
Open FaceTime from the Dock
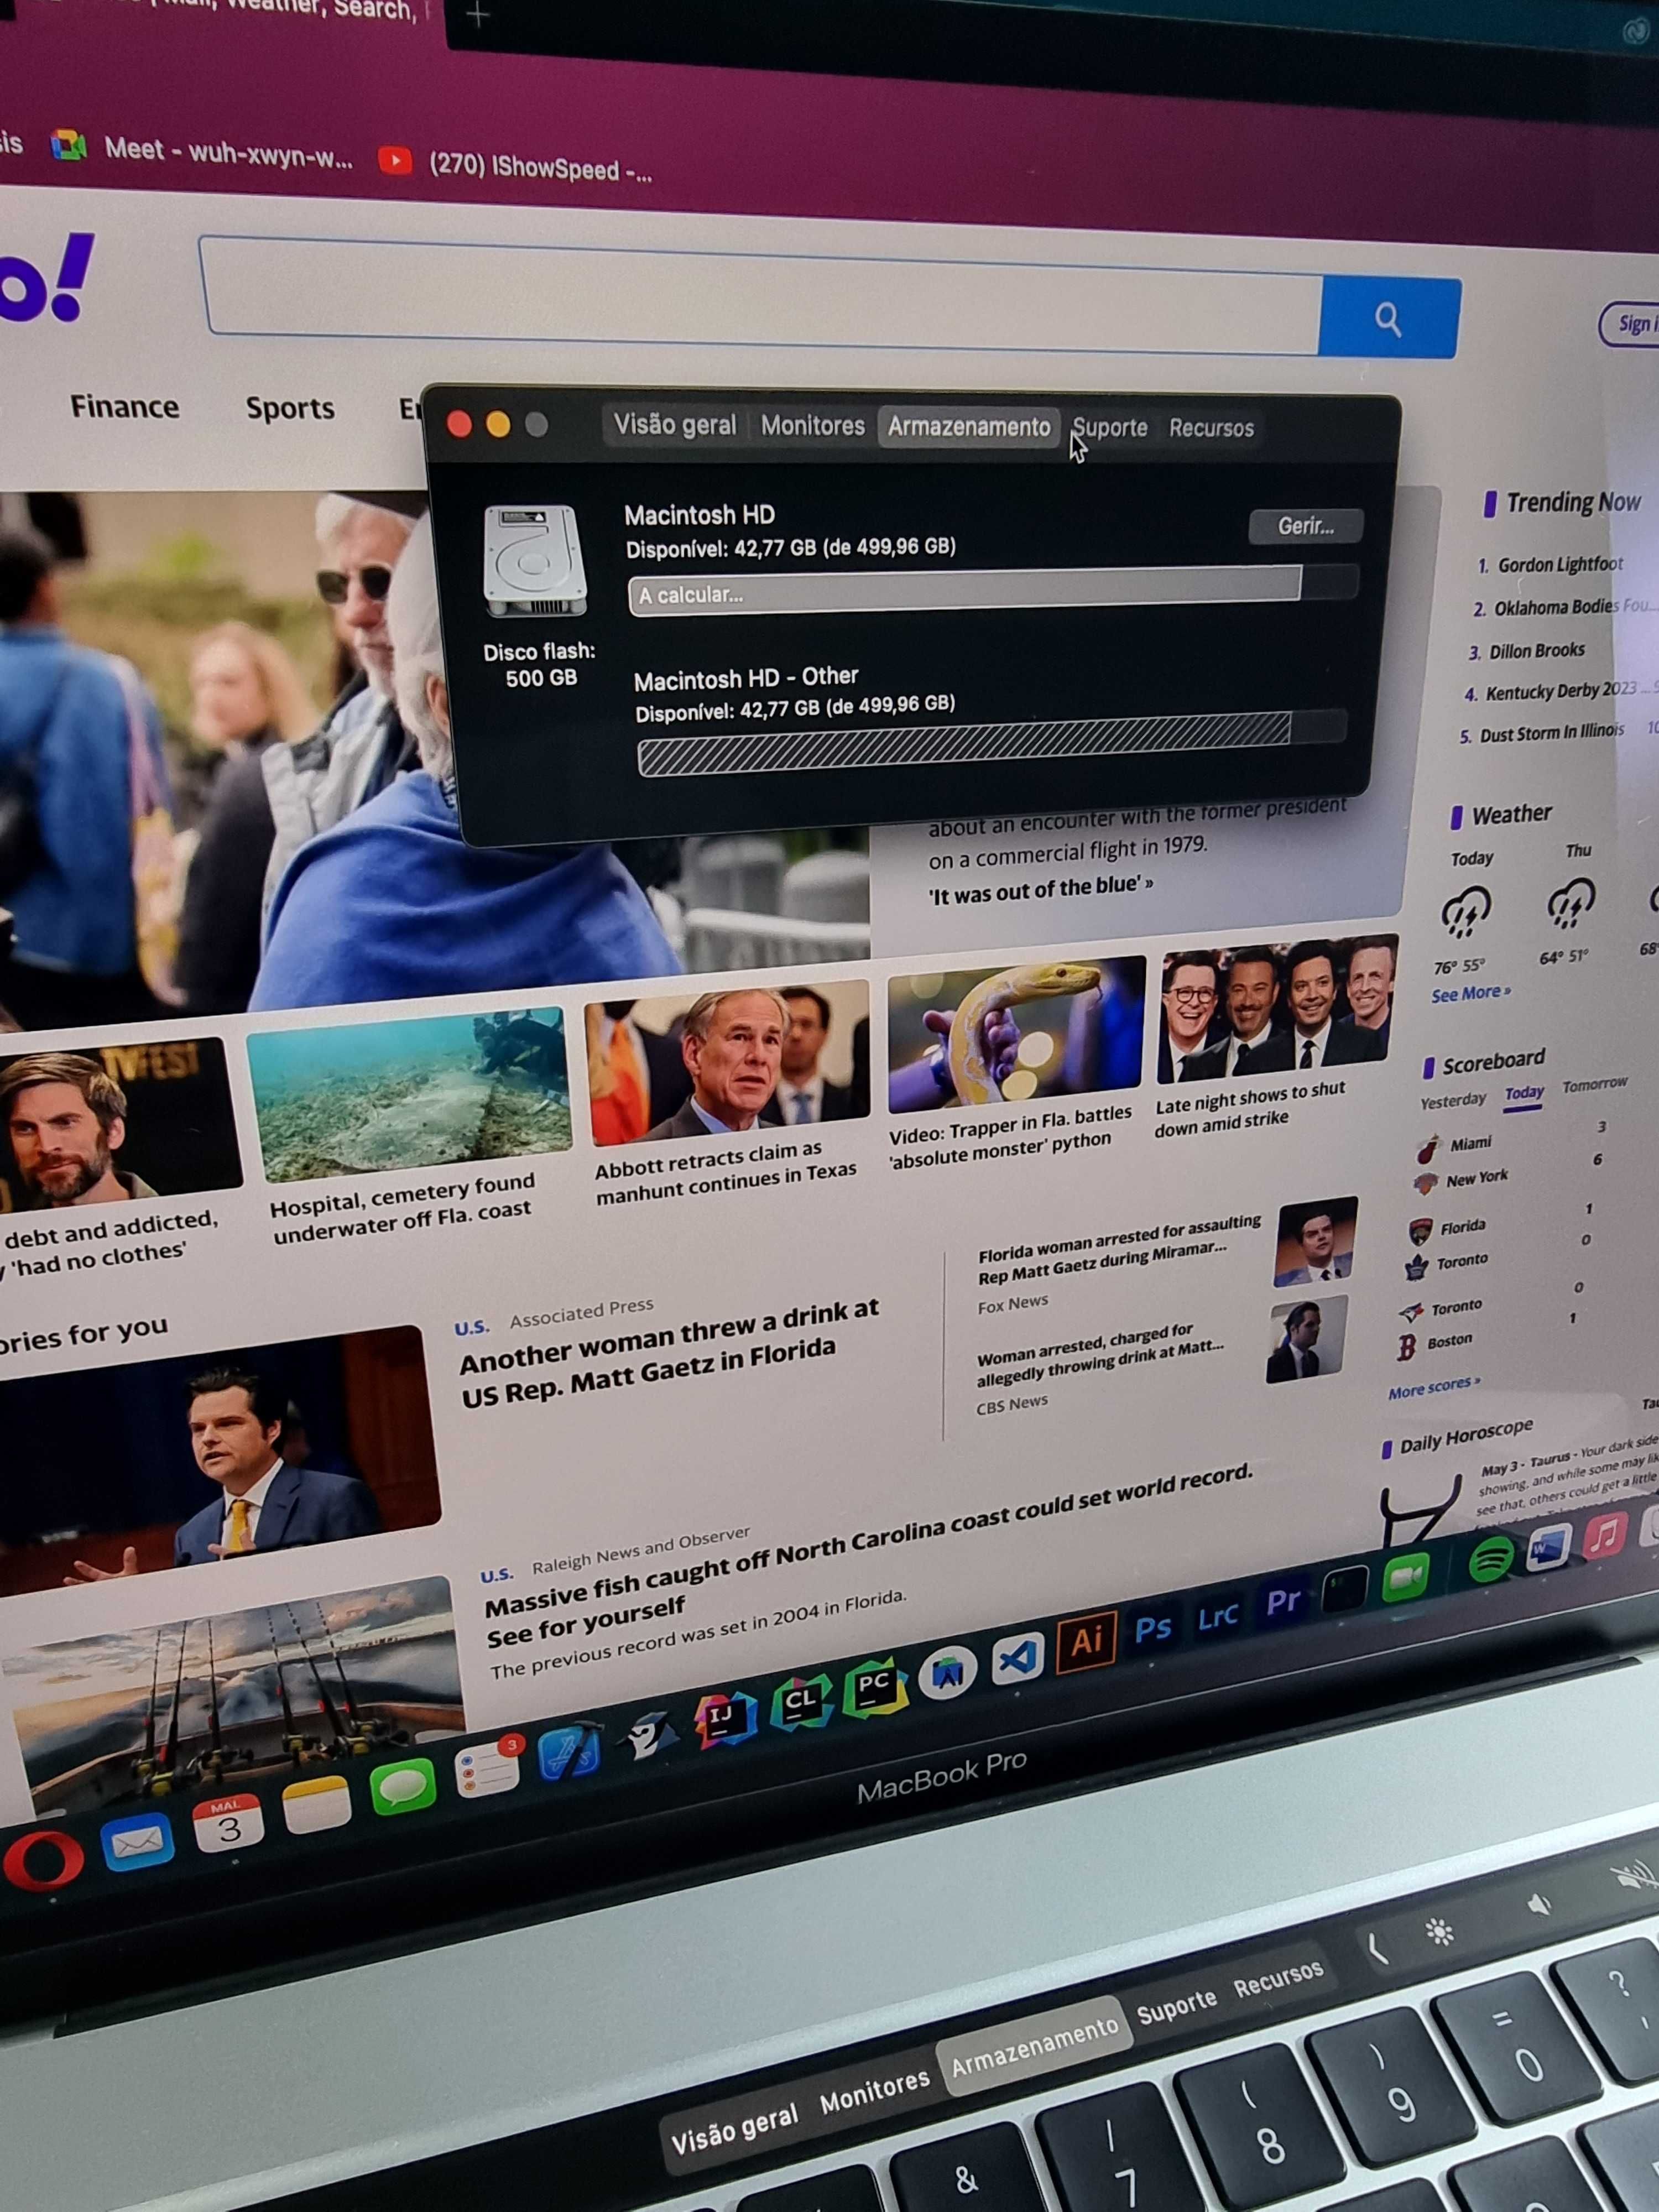coord(1405,1578)
